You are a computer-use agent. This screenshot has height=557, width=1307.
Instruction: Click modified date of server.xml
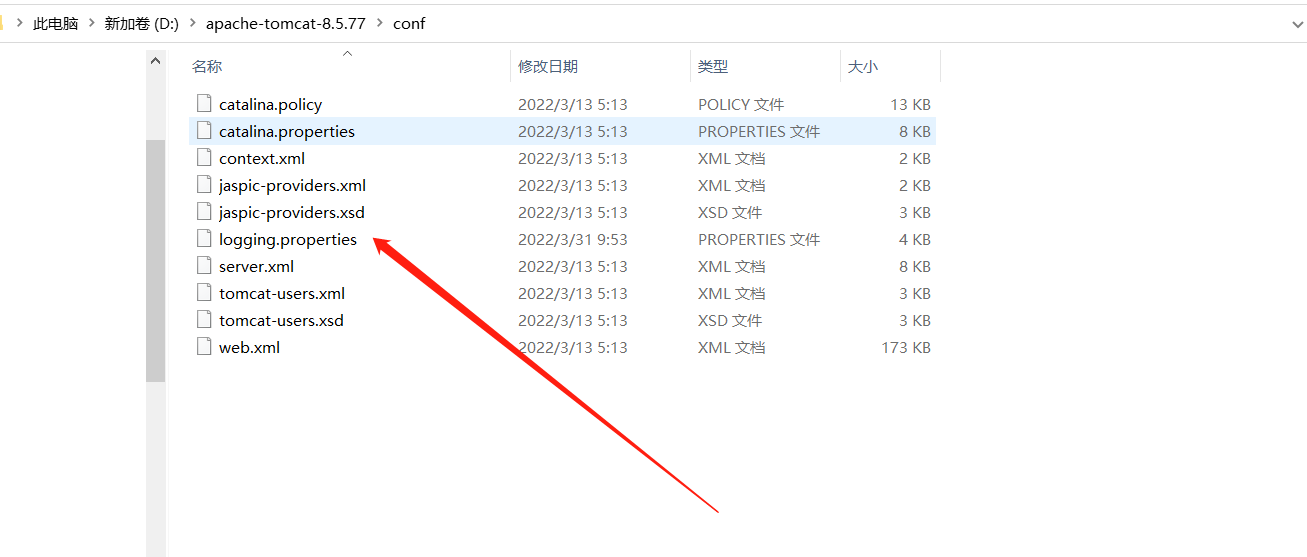573,266
